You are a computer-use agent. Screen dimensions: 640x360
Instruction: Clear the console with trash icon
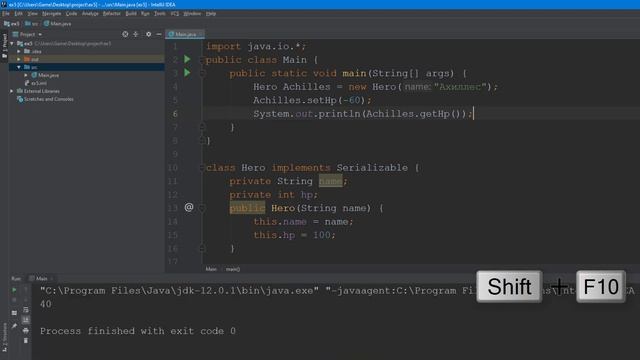(26, 340)
